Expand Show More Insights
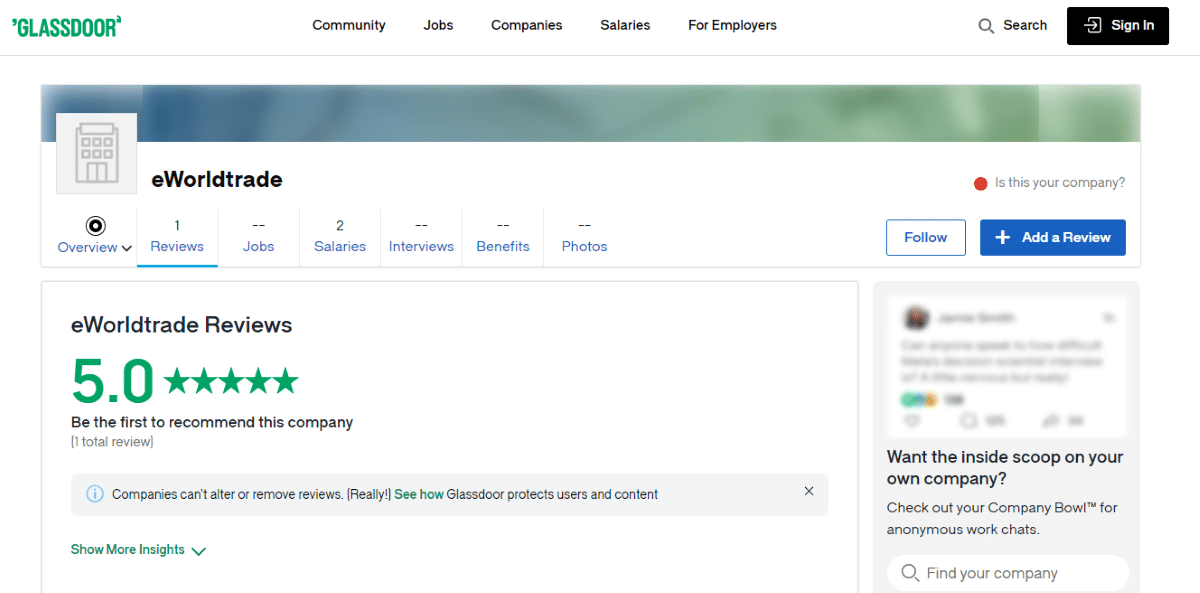 (x=138, y=550)
